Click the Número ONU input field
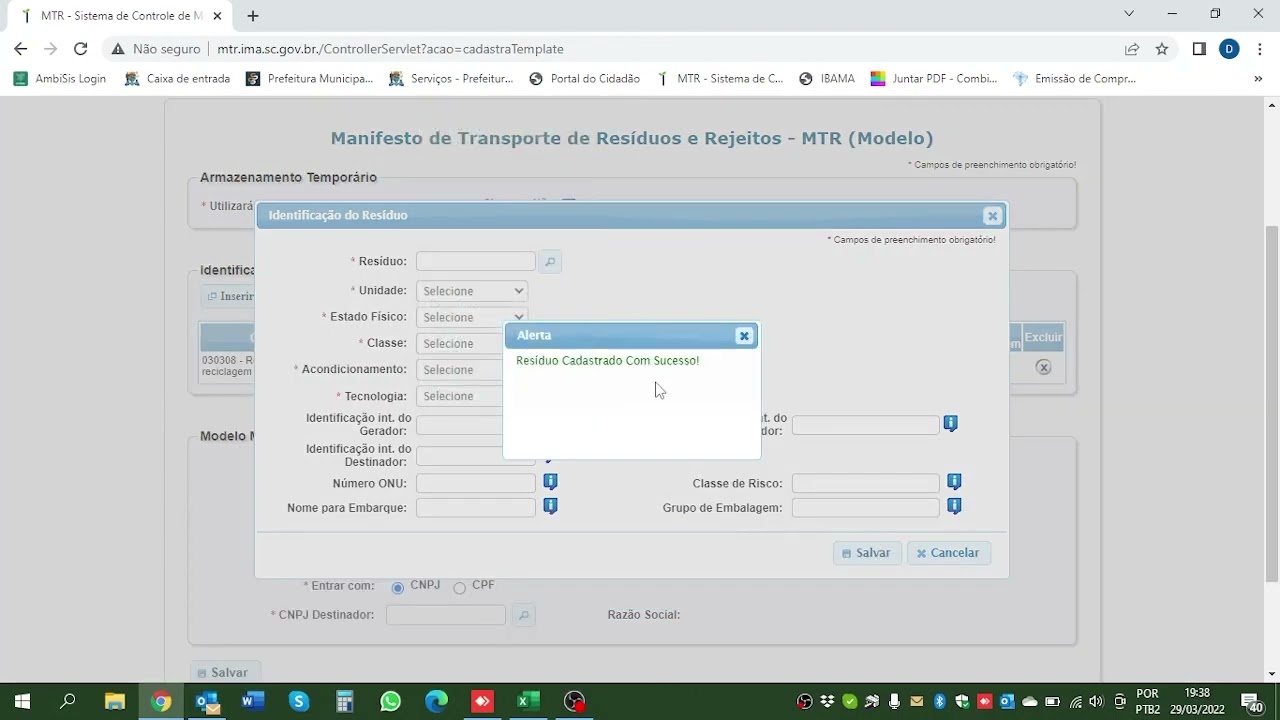 tap(476, 483)
